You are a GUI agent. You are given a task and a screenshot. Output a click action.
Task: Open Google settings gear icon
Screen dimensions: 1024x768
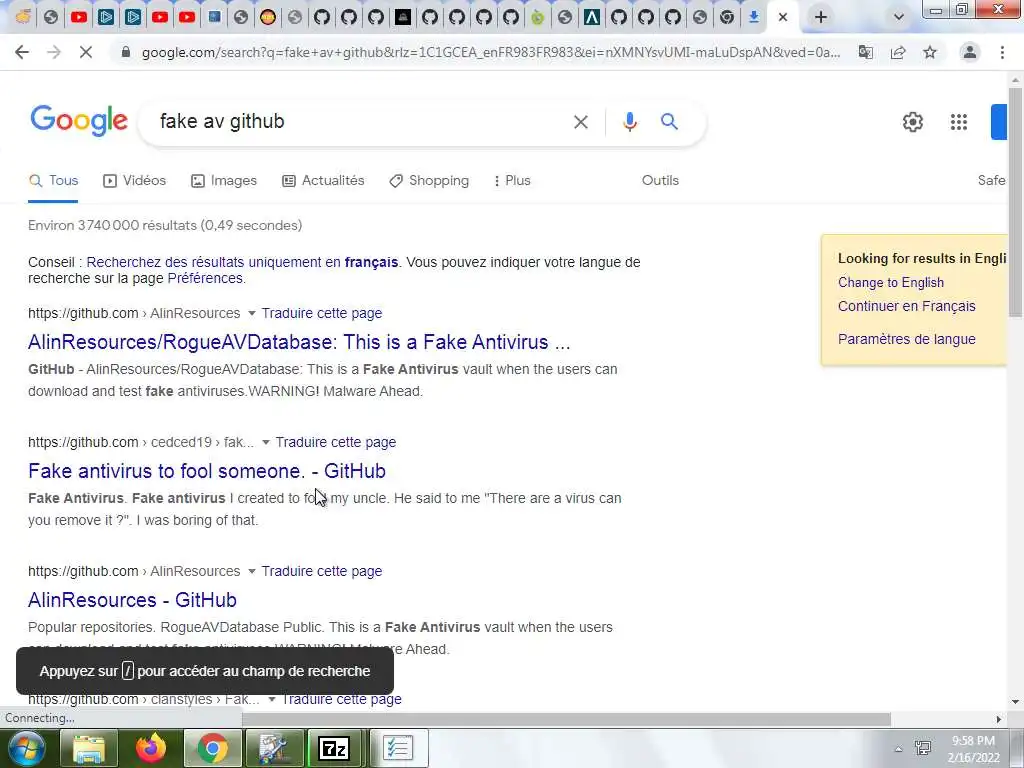click(x=912, y=121)
